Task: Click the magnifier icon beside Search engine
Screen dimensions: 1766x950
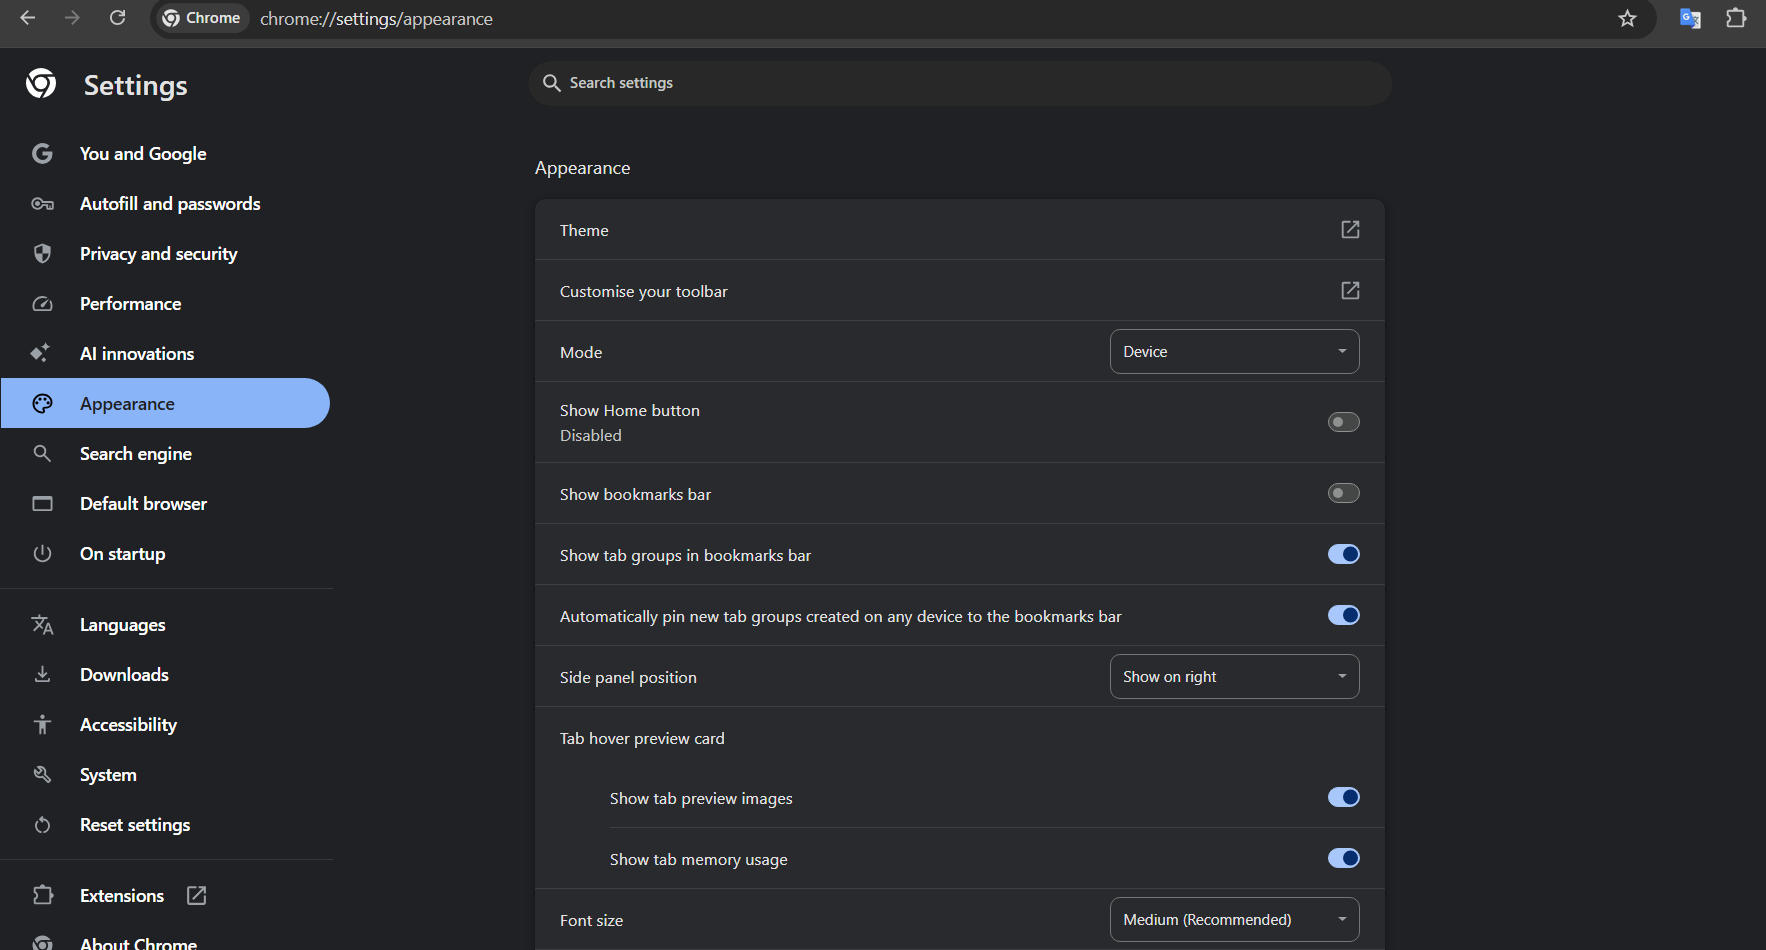Action: click(42, 454)
